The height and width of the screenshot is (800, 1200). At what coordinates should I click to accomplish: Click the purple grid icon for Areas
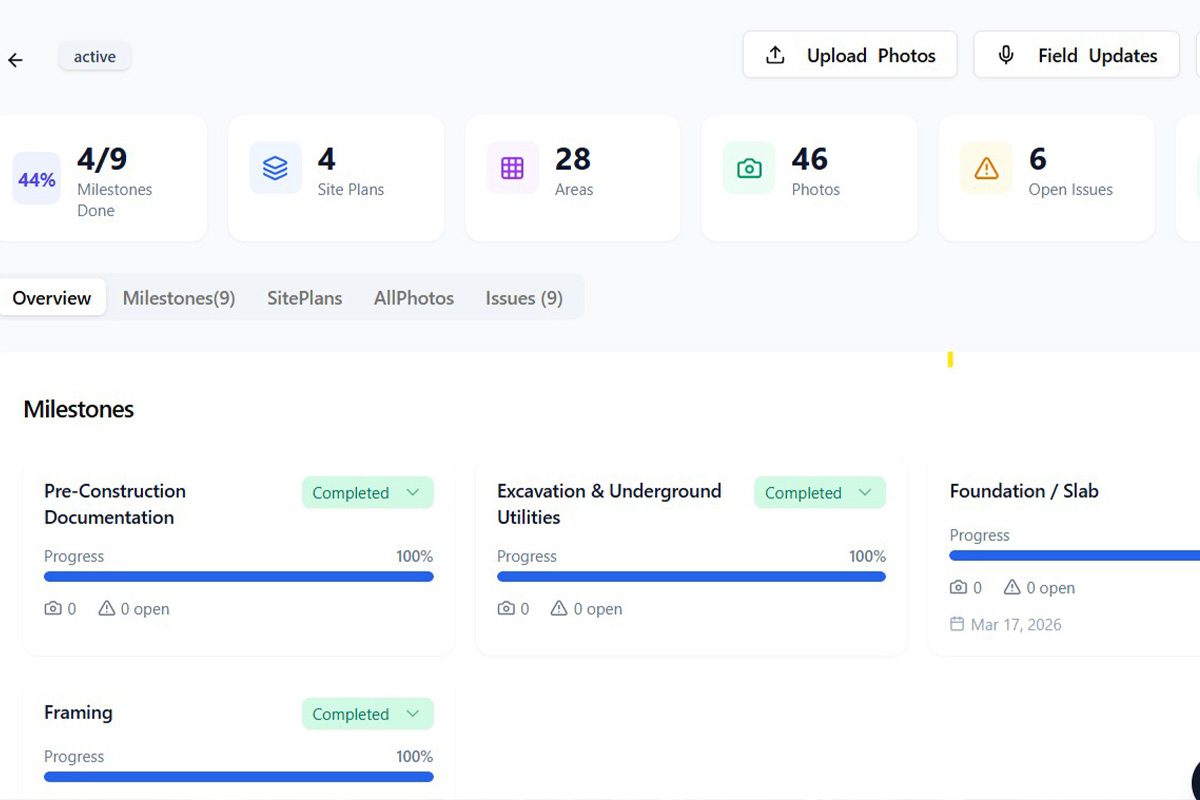(512, 168)
